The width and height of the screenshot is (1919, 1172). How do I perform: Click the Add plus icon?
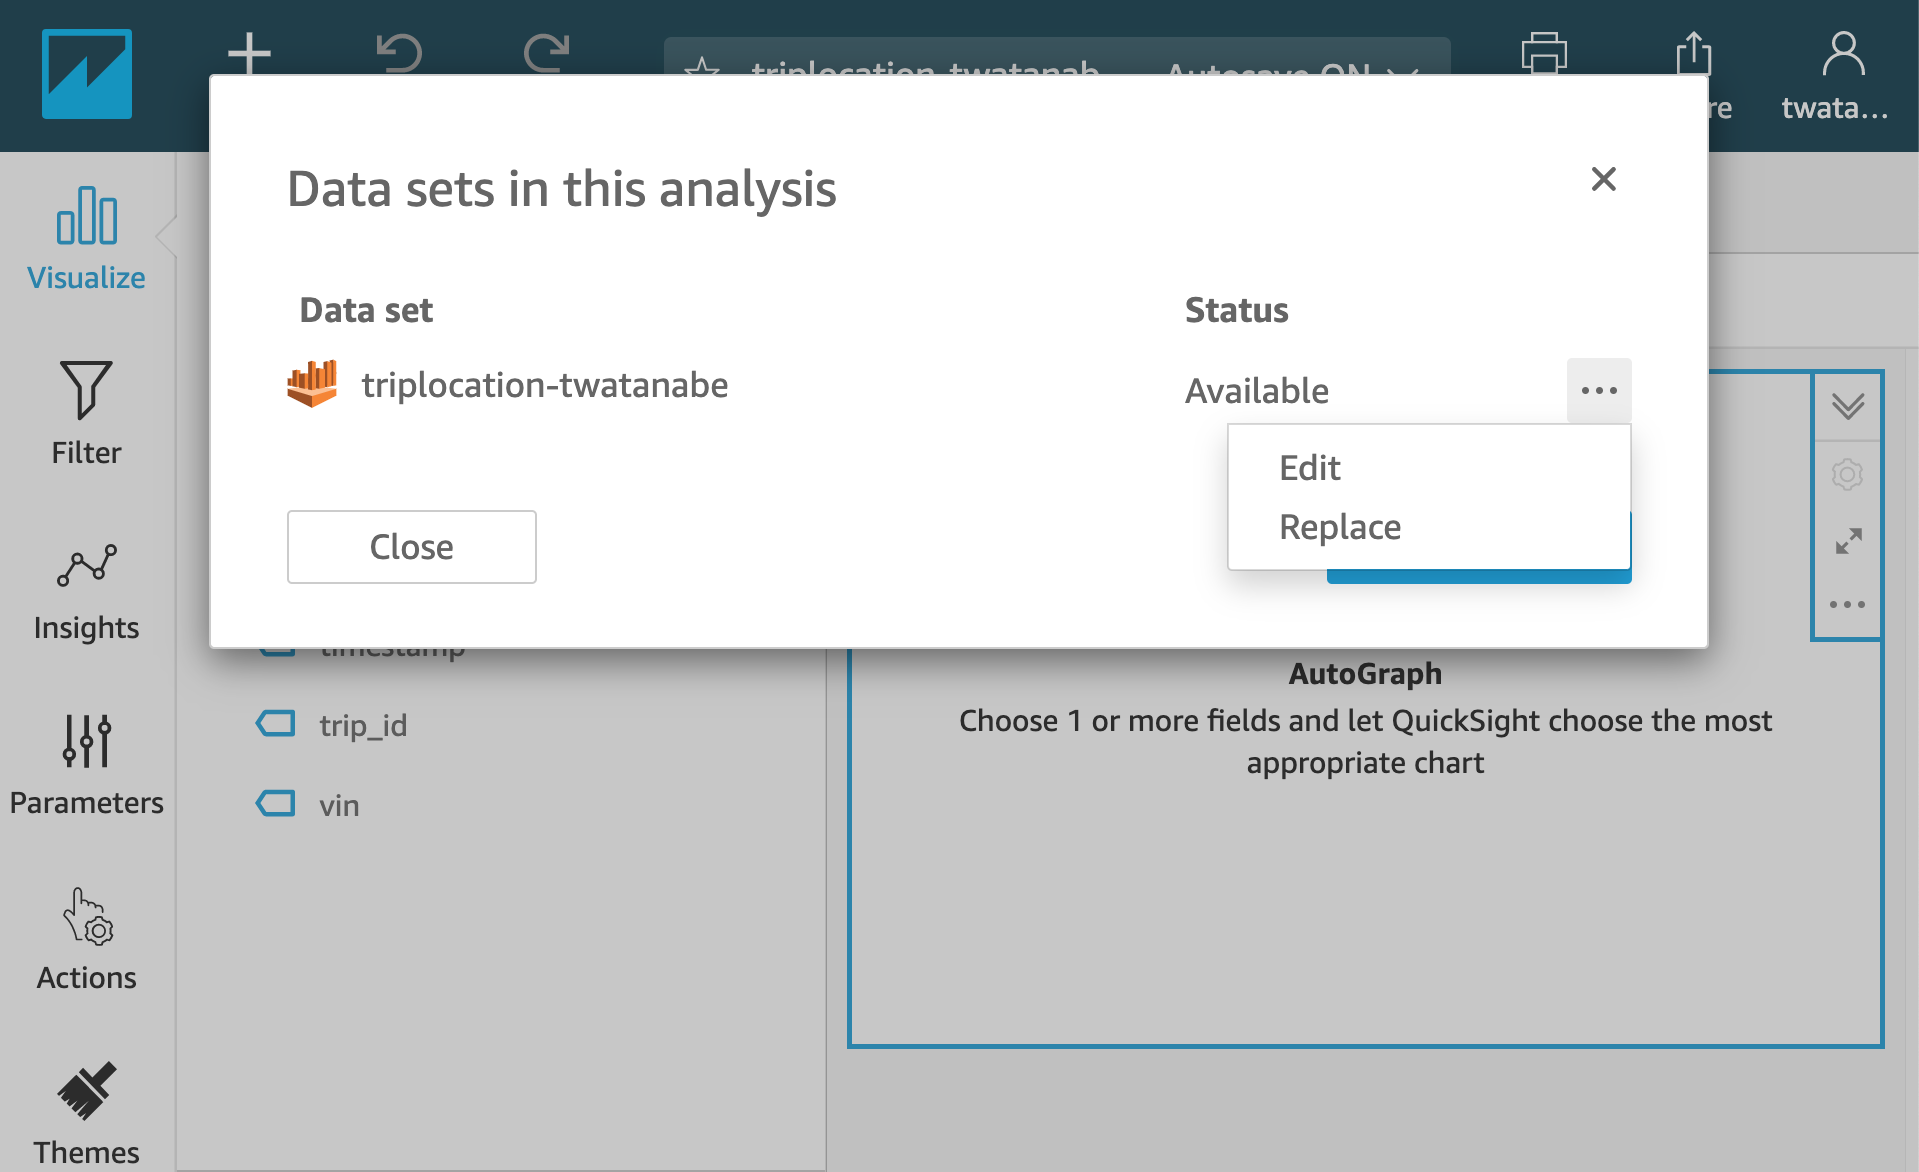[x=249, y=54]
